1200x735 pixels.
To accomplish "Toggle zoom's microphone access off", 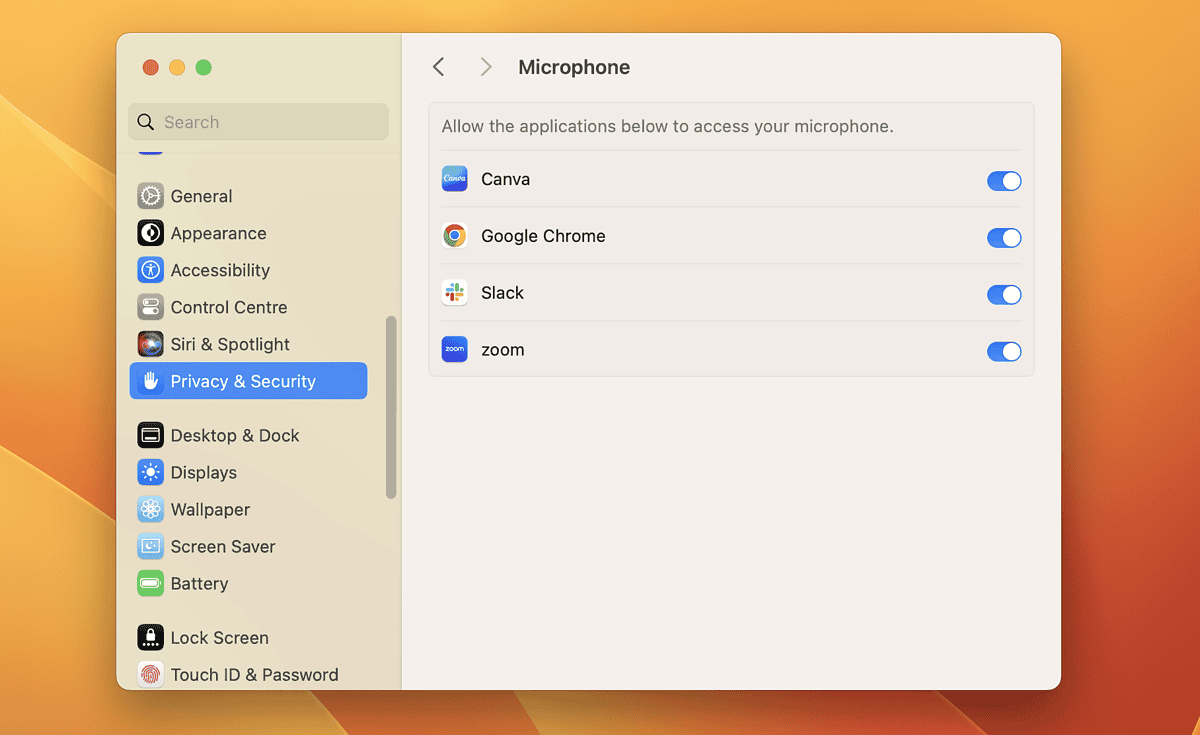I will (1004, 351).
